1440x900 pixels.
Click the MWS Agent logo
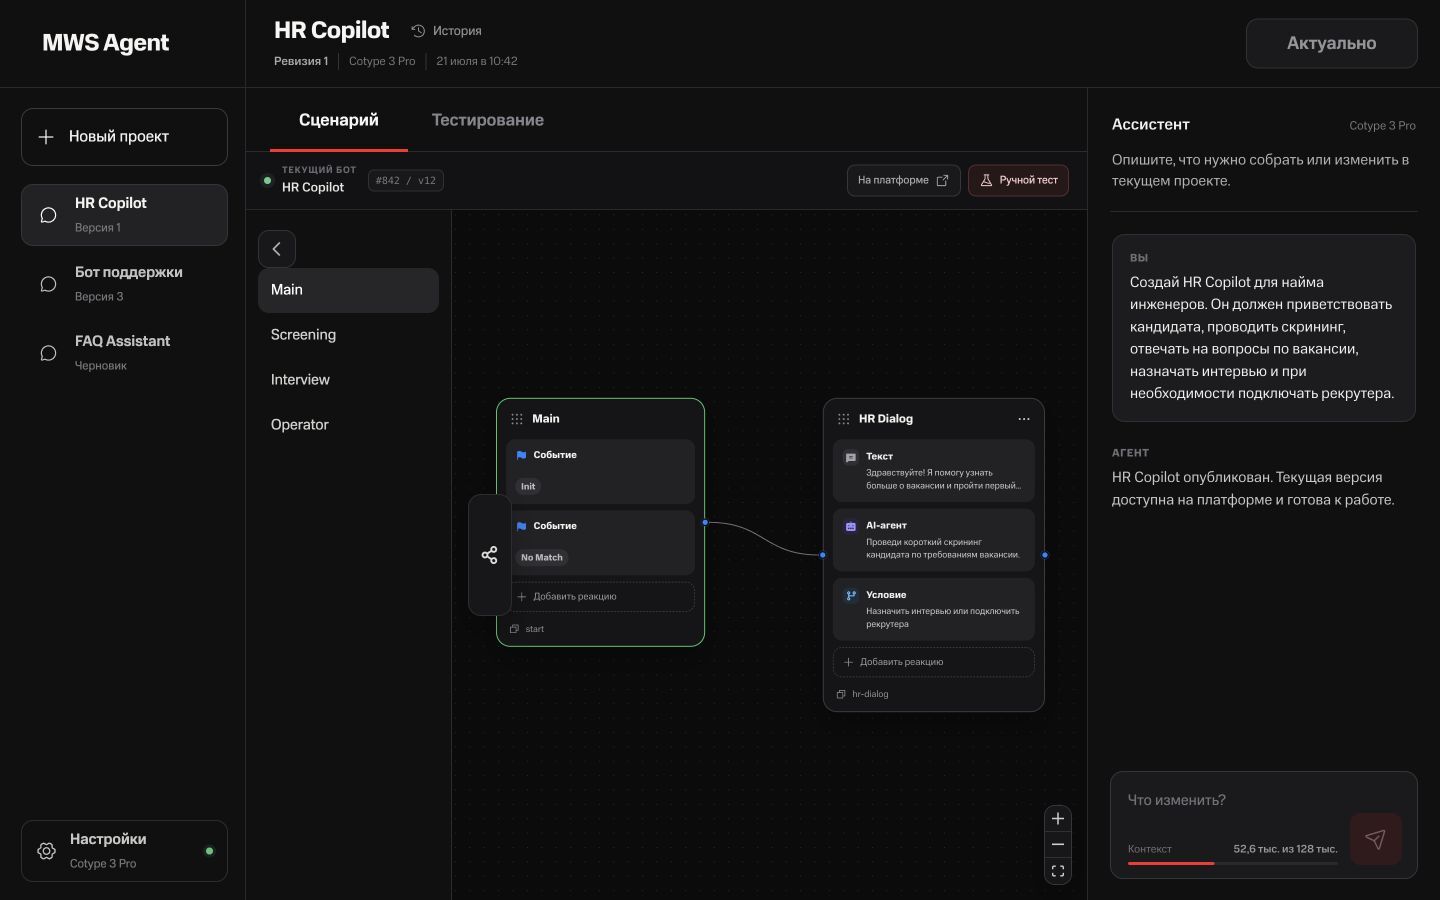pyautogui.click(x=106, y=43)
